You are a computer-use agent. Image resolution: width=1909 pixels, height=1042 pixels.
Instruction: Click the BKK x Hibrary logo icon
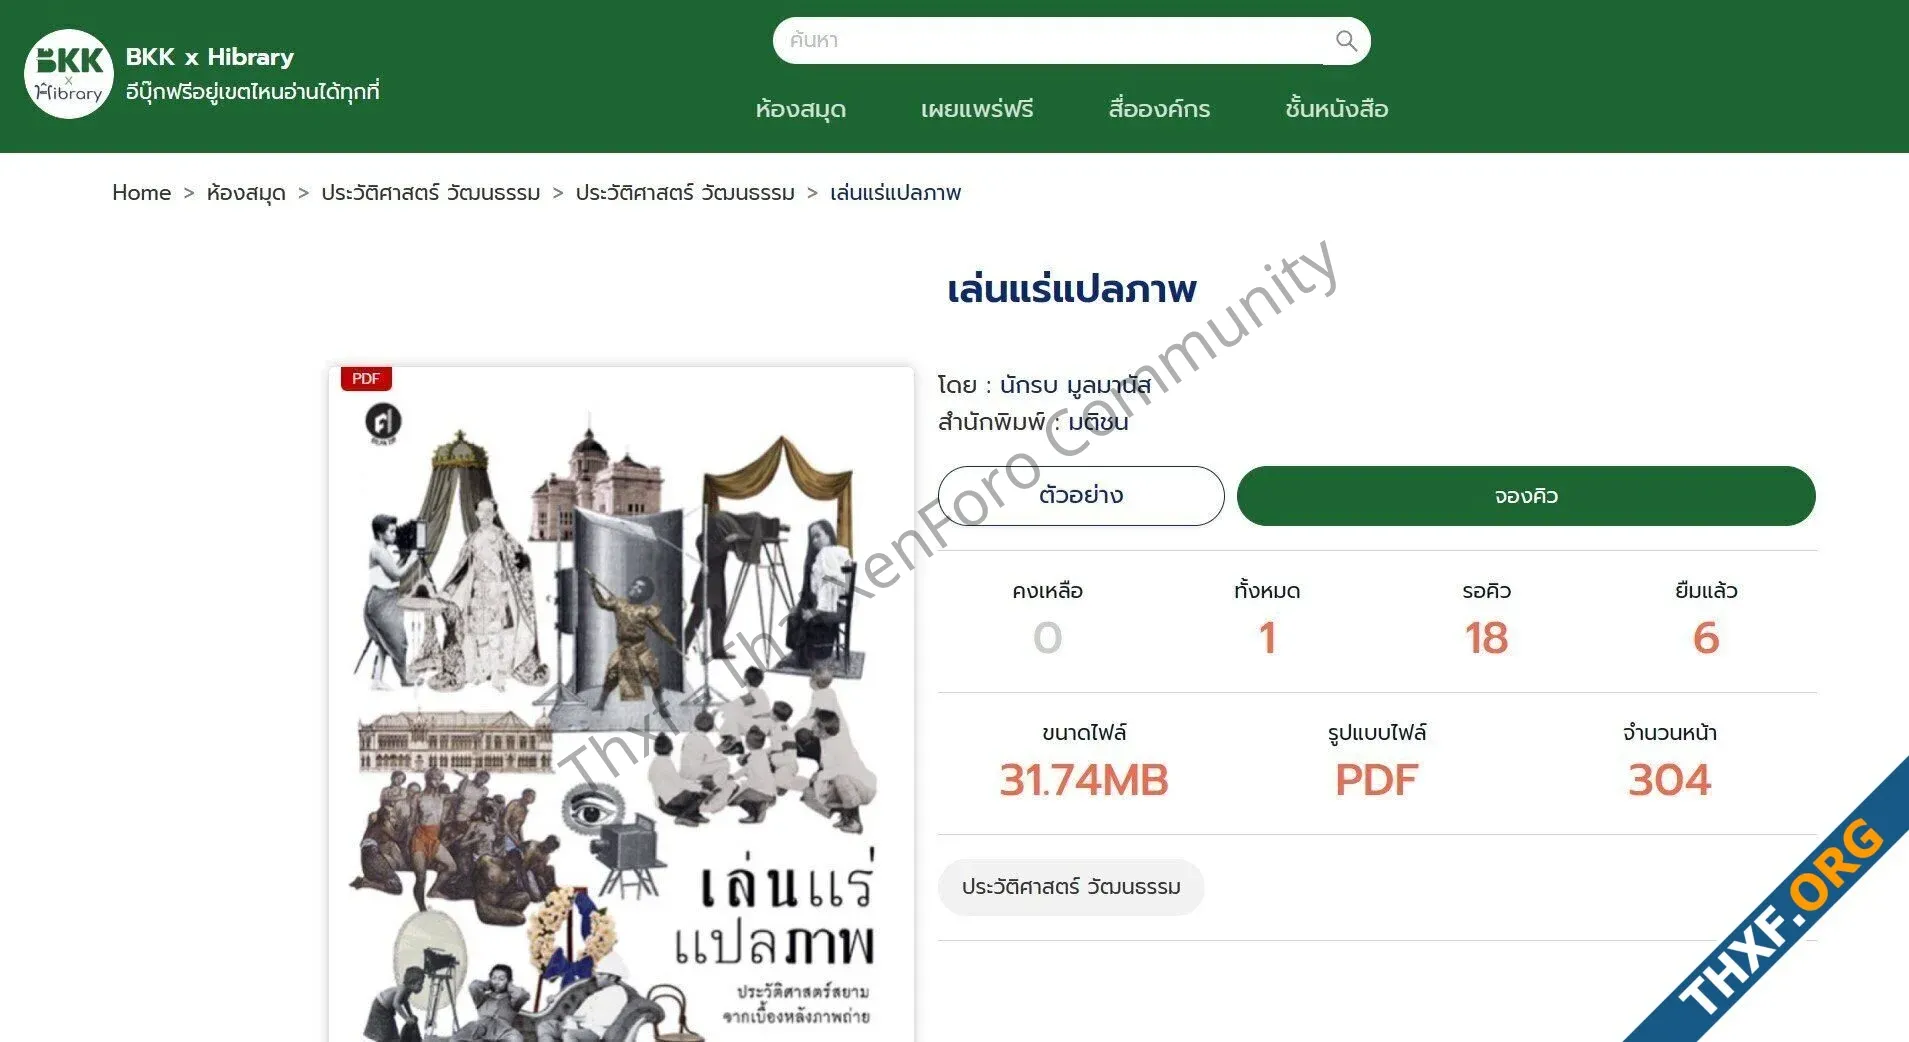point(69,74)
